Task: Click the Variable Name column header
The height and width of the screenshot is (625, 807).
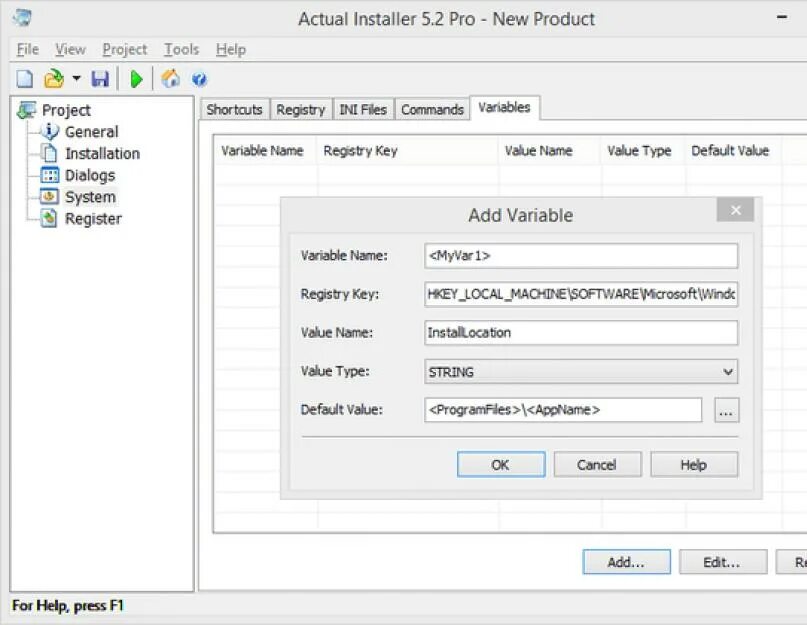Action: point(266,150)
